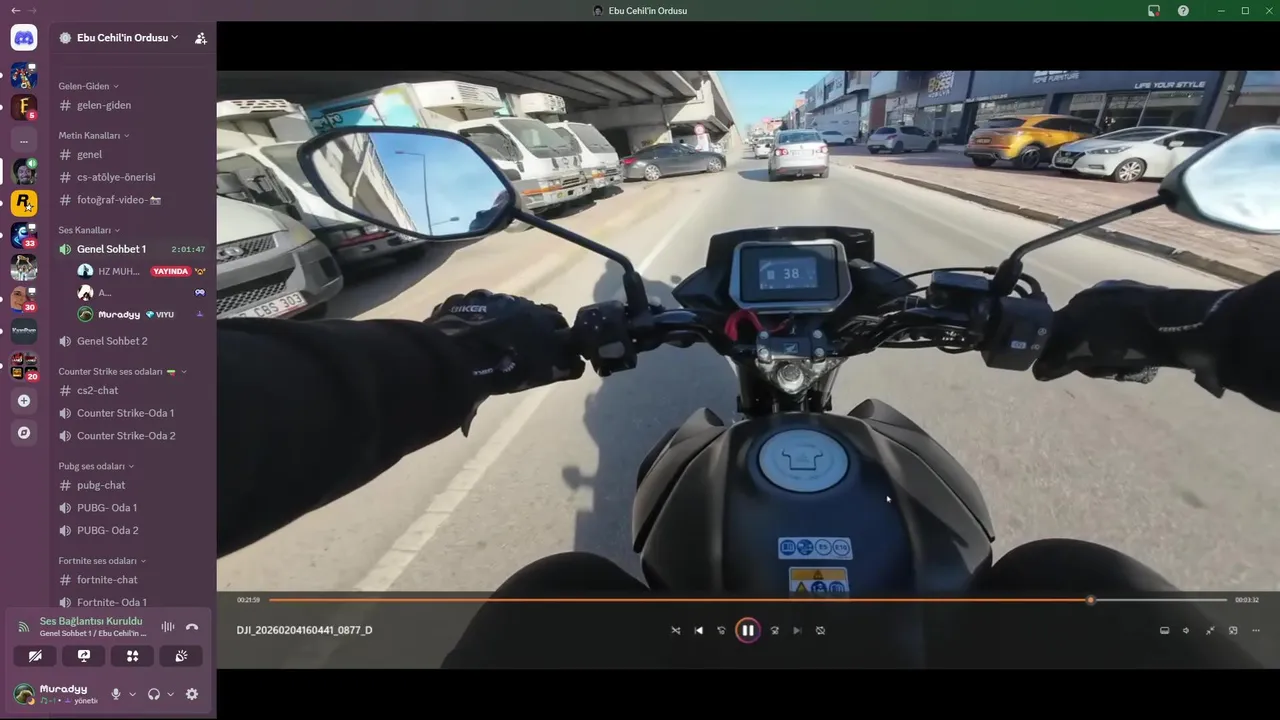Click the cast to device icon

[1233, 630]
